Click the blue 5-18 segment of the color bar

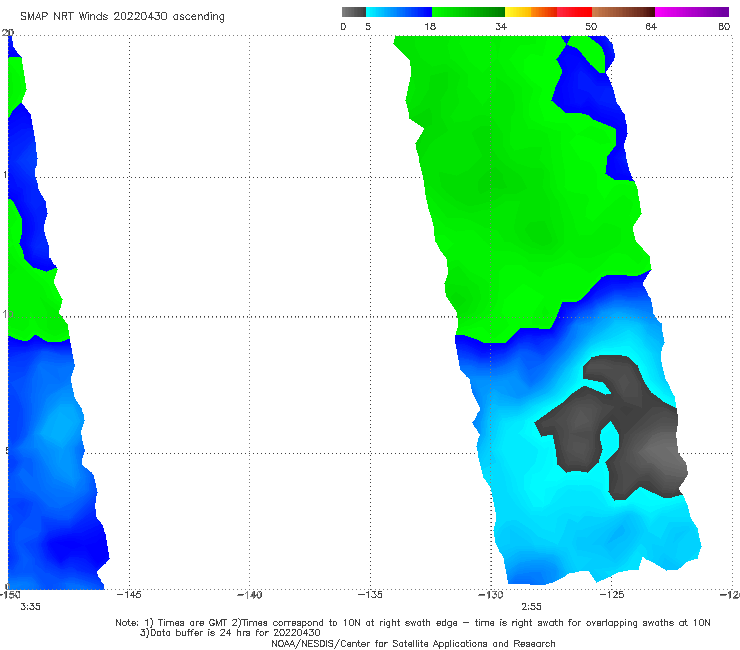[399, 12]
